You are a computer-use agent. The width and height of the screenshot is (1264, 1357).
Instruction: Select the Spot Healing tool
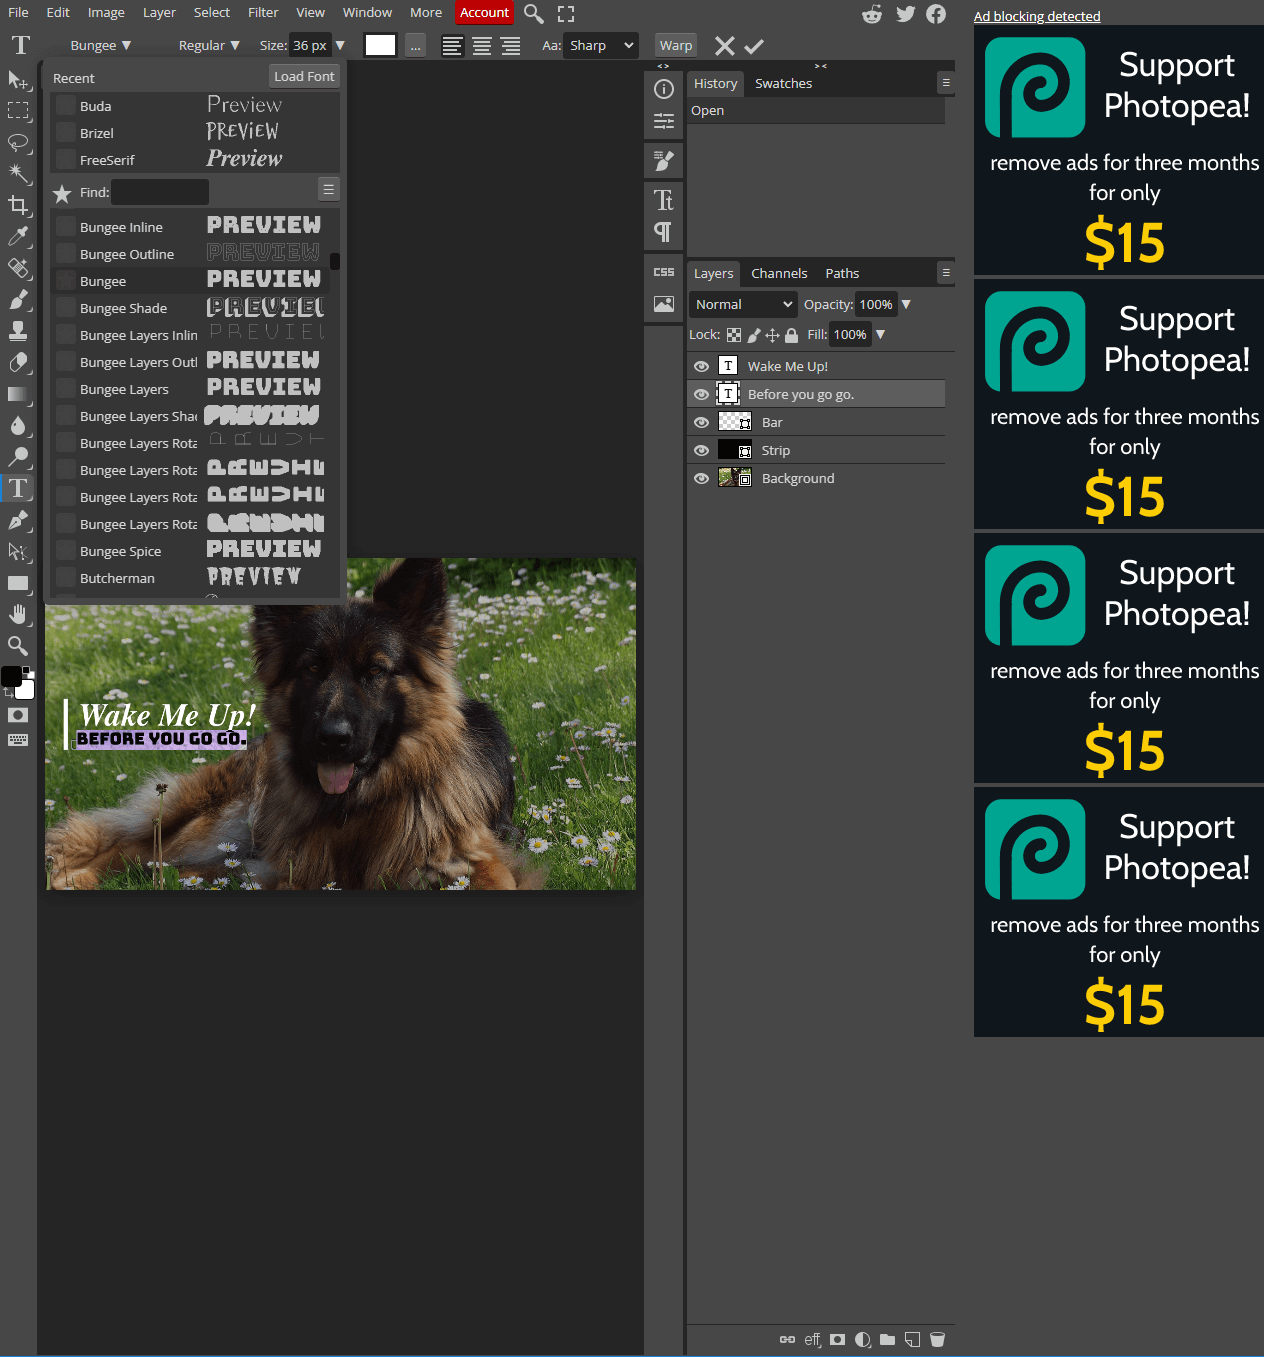point(18,268)
